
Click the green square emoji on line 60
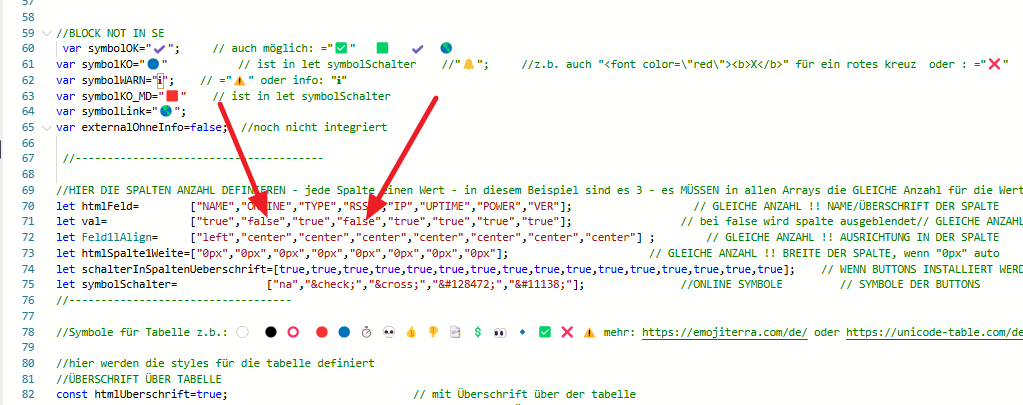coord(382,48)
